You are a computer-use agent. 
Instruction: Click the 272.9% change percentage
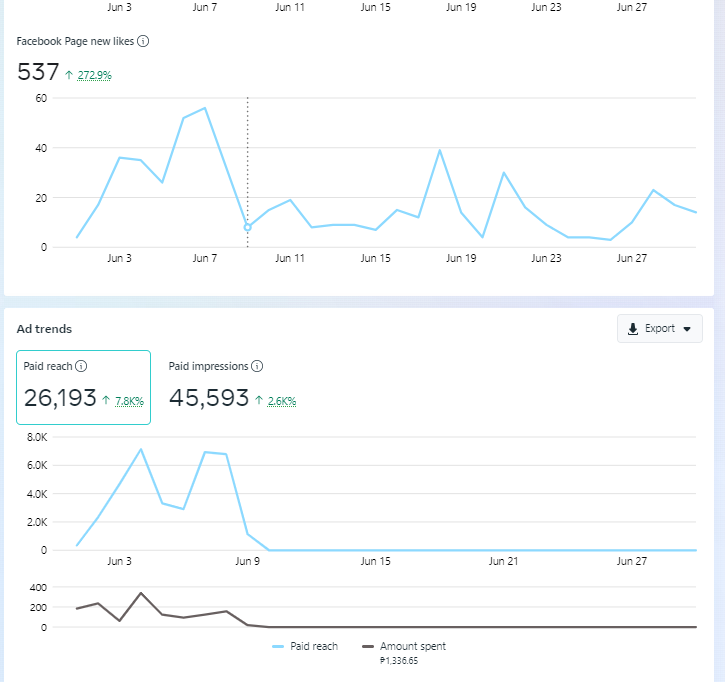click(94, 75)
